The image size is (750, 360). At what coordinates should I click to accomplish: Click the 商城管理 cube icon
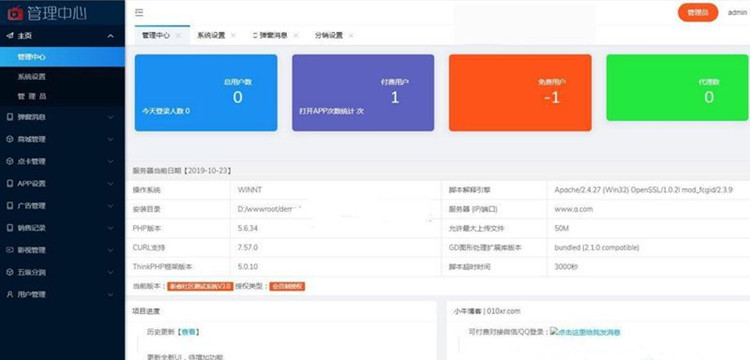click(x=10, y=139)
